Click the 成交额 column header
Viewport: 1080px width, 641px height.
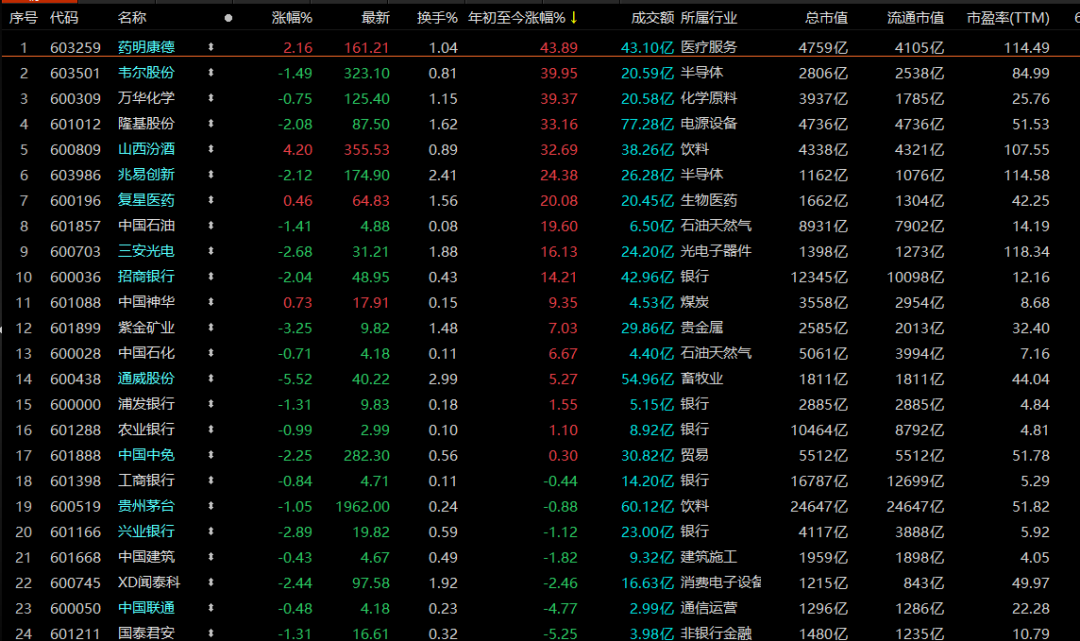(x=652, y=18)
